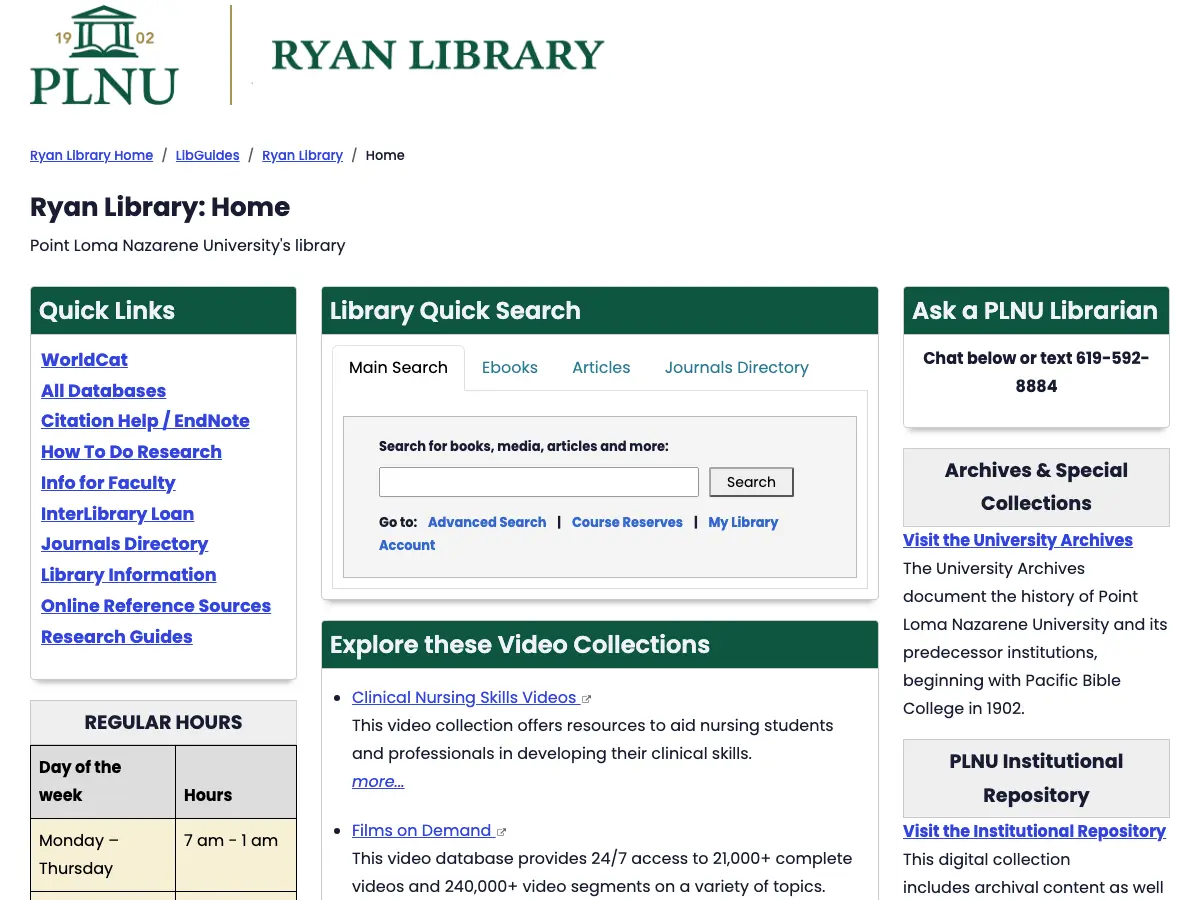Click external link icon beside Films on Demand

pos(502,832)
